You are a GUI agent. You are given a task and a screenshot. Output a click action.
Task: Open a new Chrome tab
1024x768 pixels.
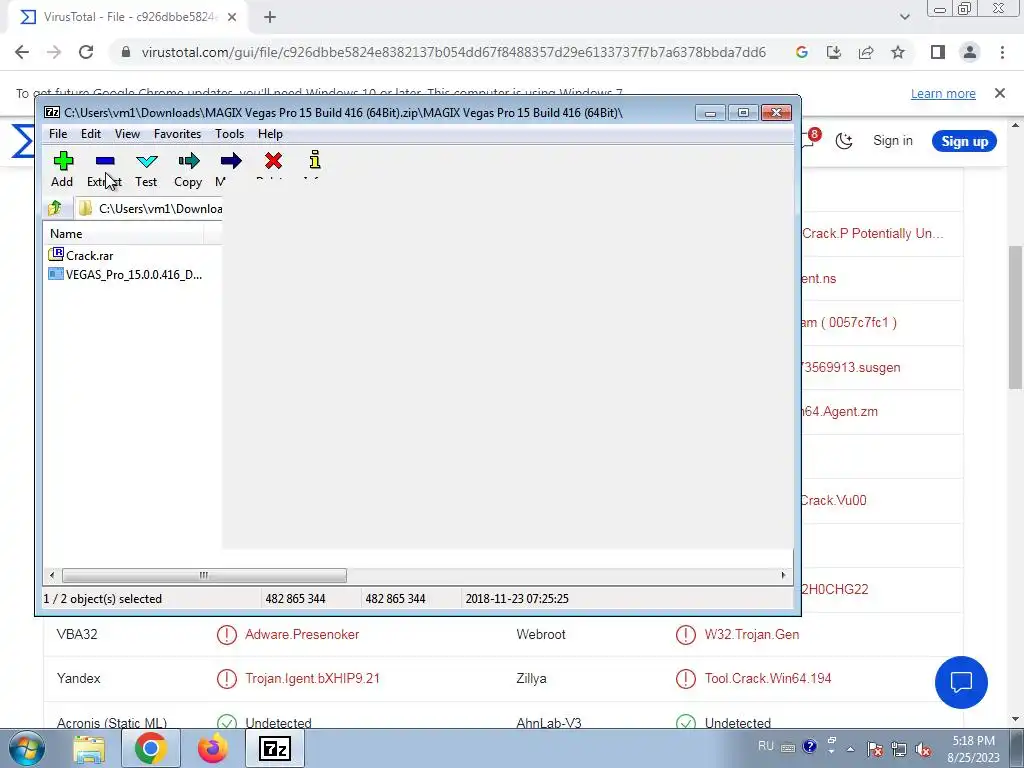coord(270,18)
